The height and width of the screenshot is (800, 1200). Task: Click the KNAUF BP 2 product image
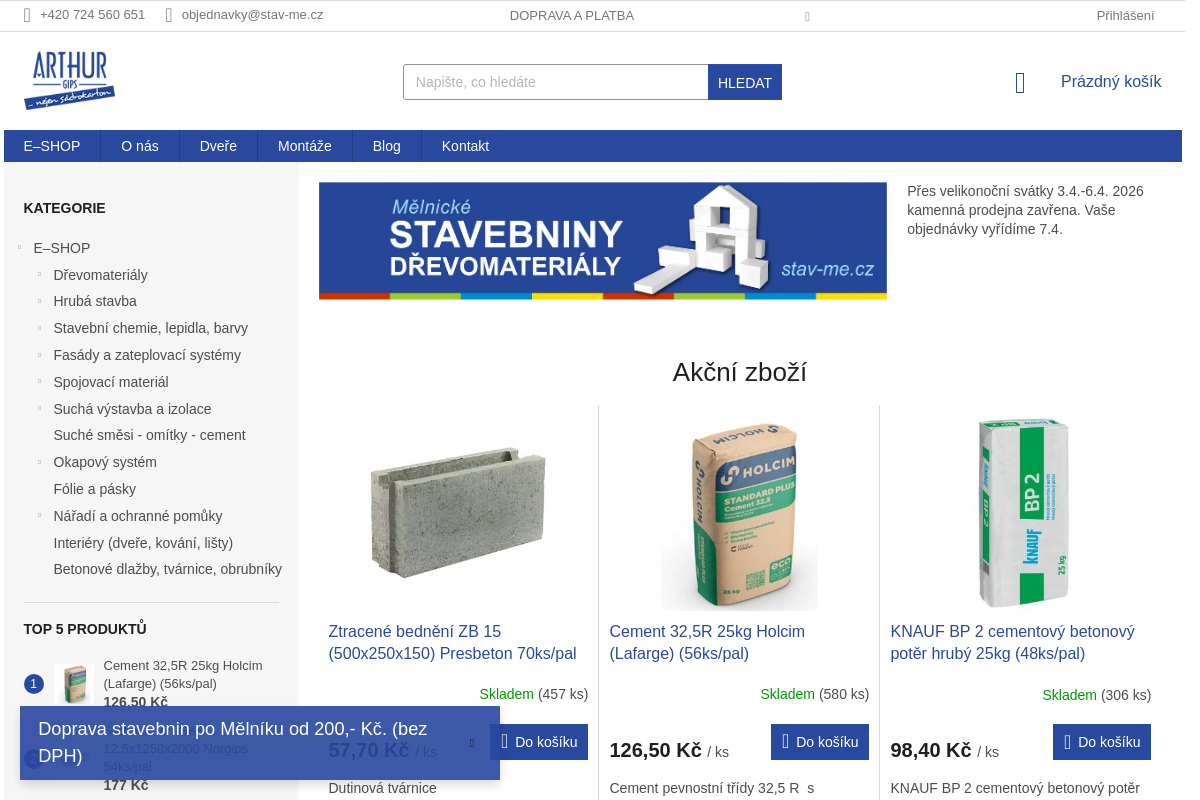[1021, 512]
